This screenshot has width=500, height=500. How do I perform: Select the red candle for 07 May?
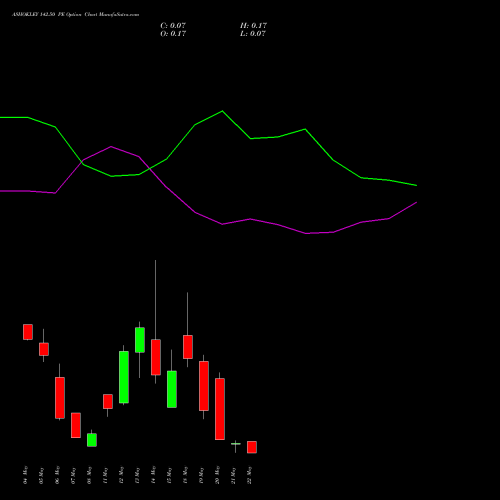tap(76, 425)
